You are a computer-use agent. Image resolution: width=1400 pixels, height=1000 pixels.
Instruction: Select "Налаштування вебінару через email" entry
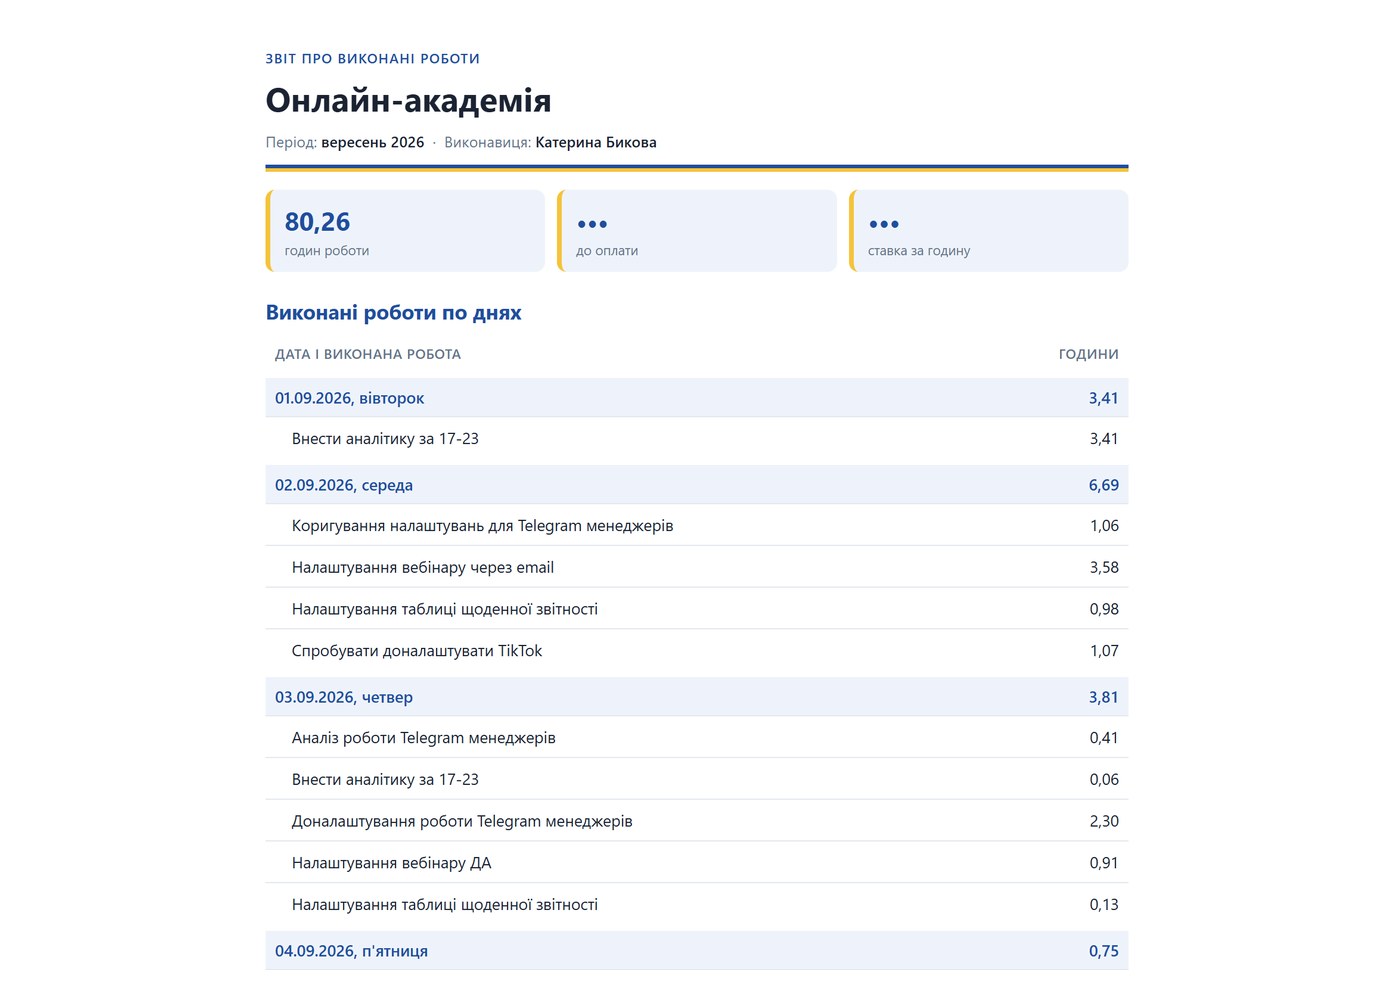click(x=423, y=568)
